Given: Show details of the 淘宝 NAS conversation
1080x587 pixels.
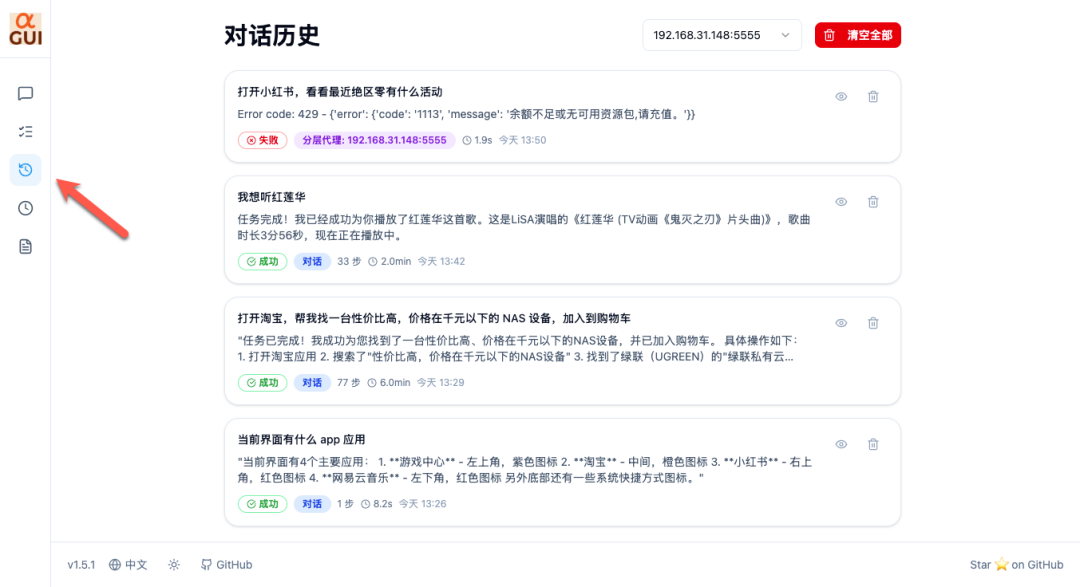Looking at the screenshot, I should pyautogui.click(x=841, y=322).
